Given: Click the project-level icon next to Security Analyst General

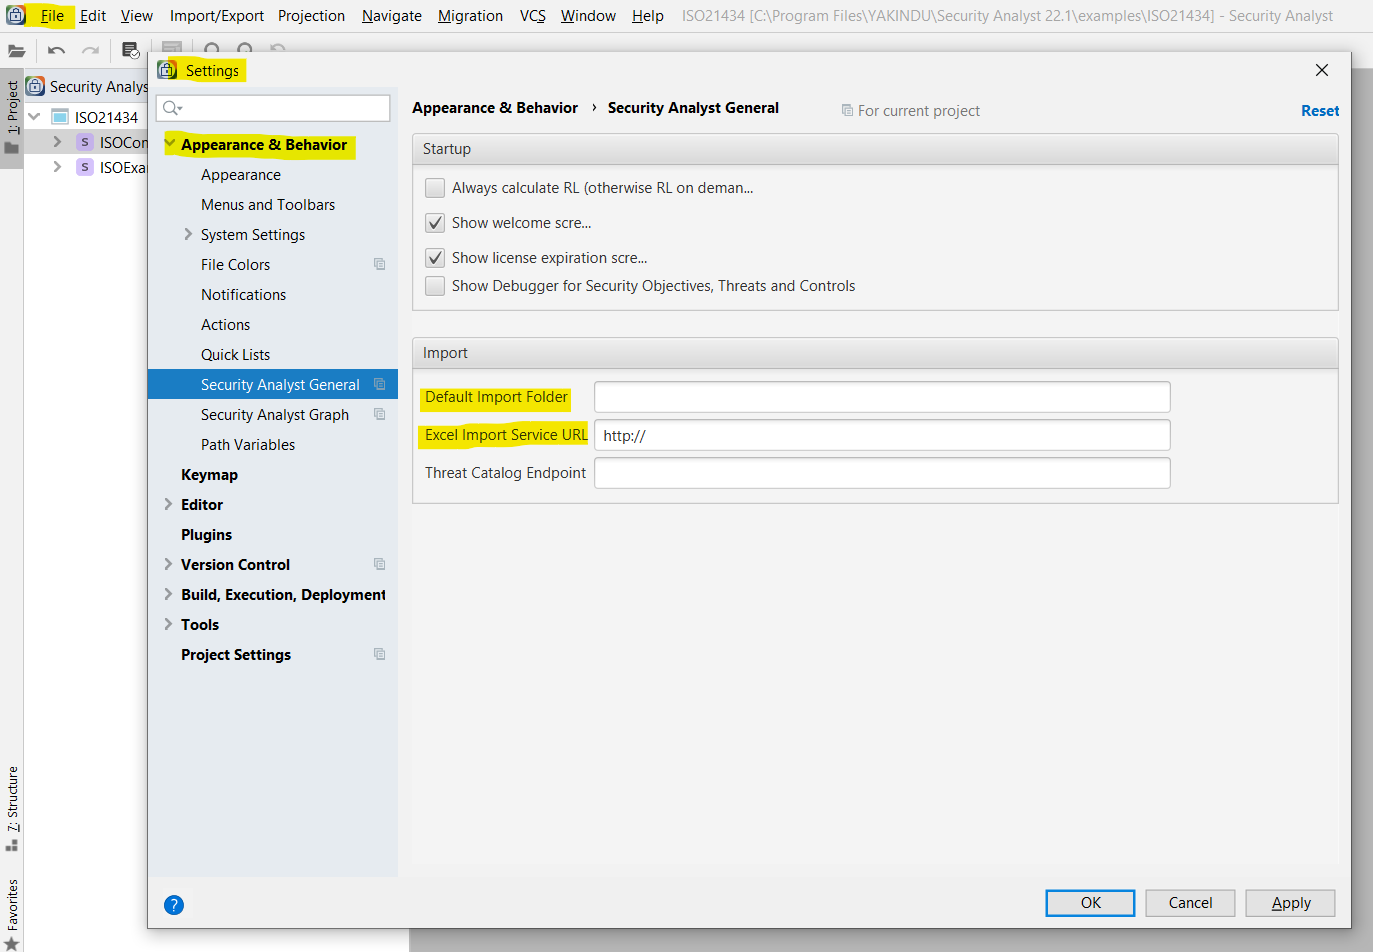Looking at the screenshot, I should pos(380,384).
